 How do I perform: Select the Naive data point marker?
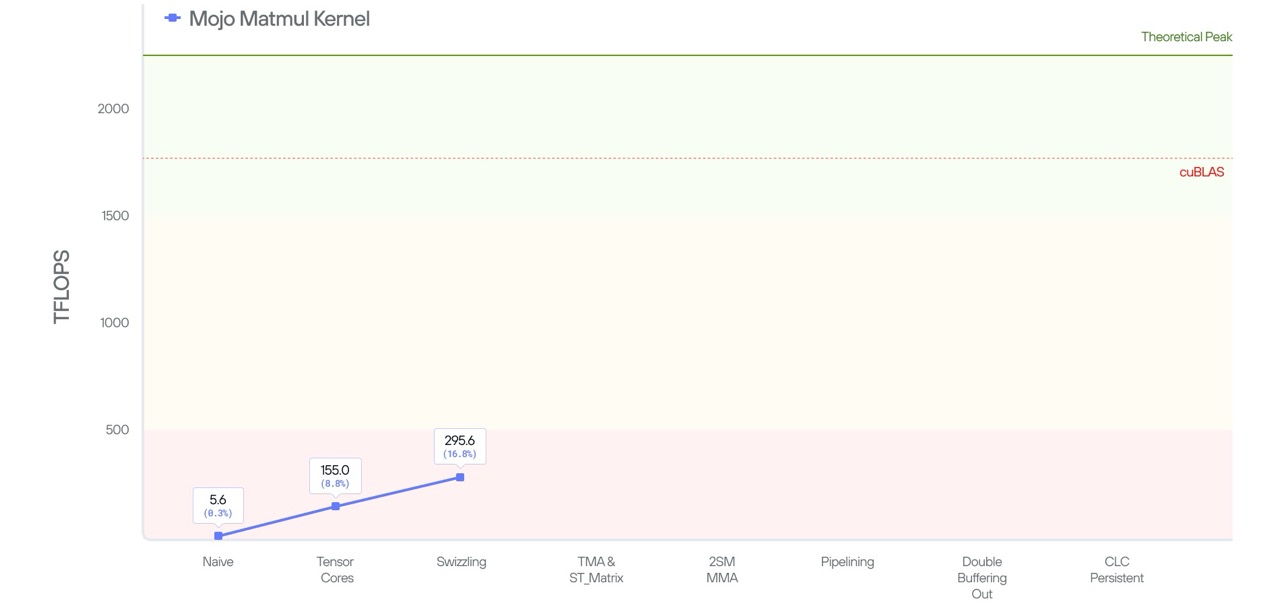(218, 536)
